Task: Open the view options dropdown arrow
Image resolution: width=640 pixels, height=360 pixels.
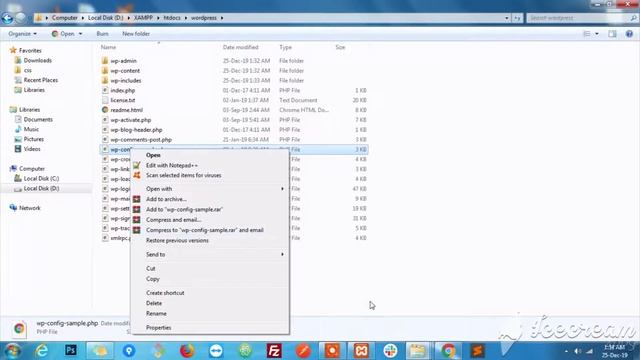Action: coord(597,34)
